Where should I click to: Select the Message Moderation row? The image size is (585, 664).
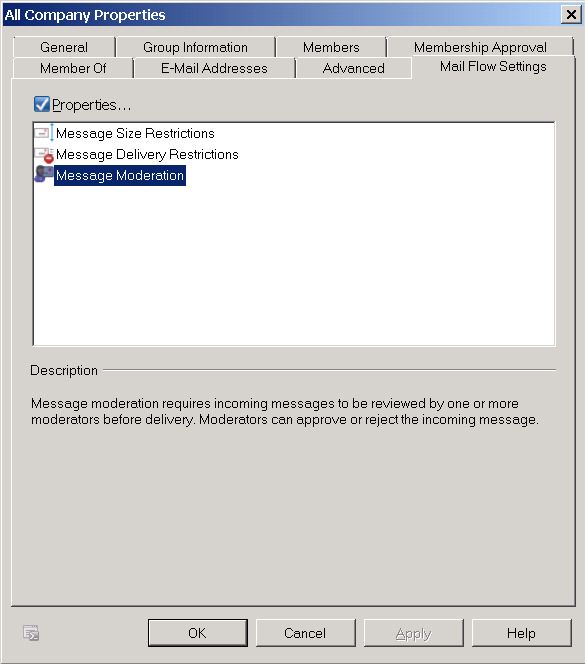click(120, 175)
